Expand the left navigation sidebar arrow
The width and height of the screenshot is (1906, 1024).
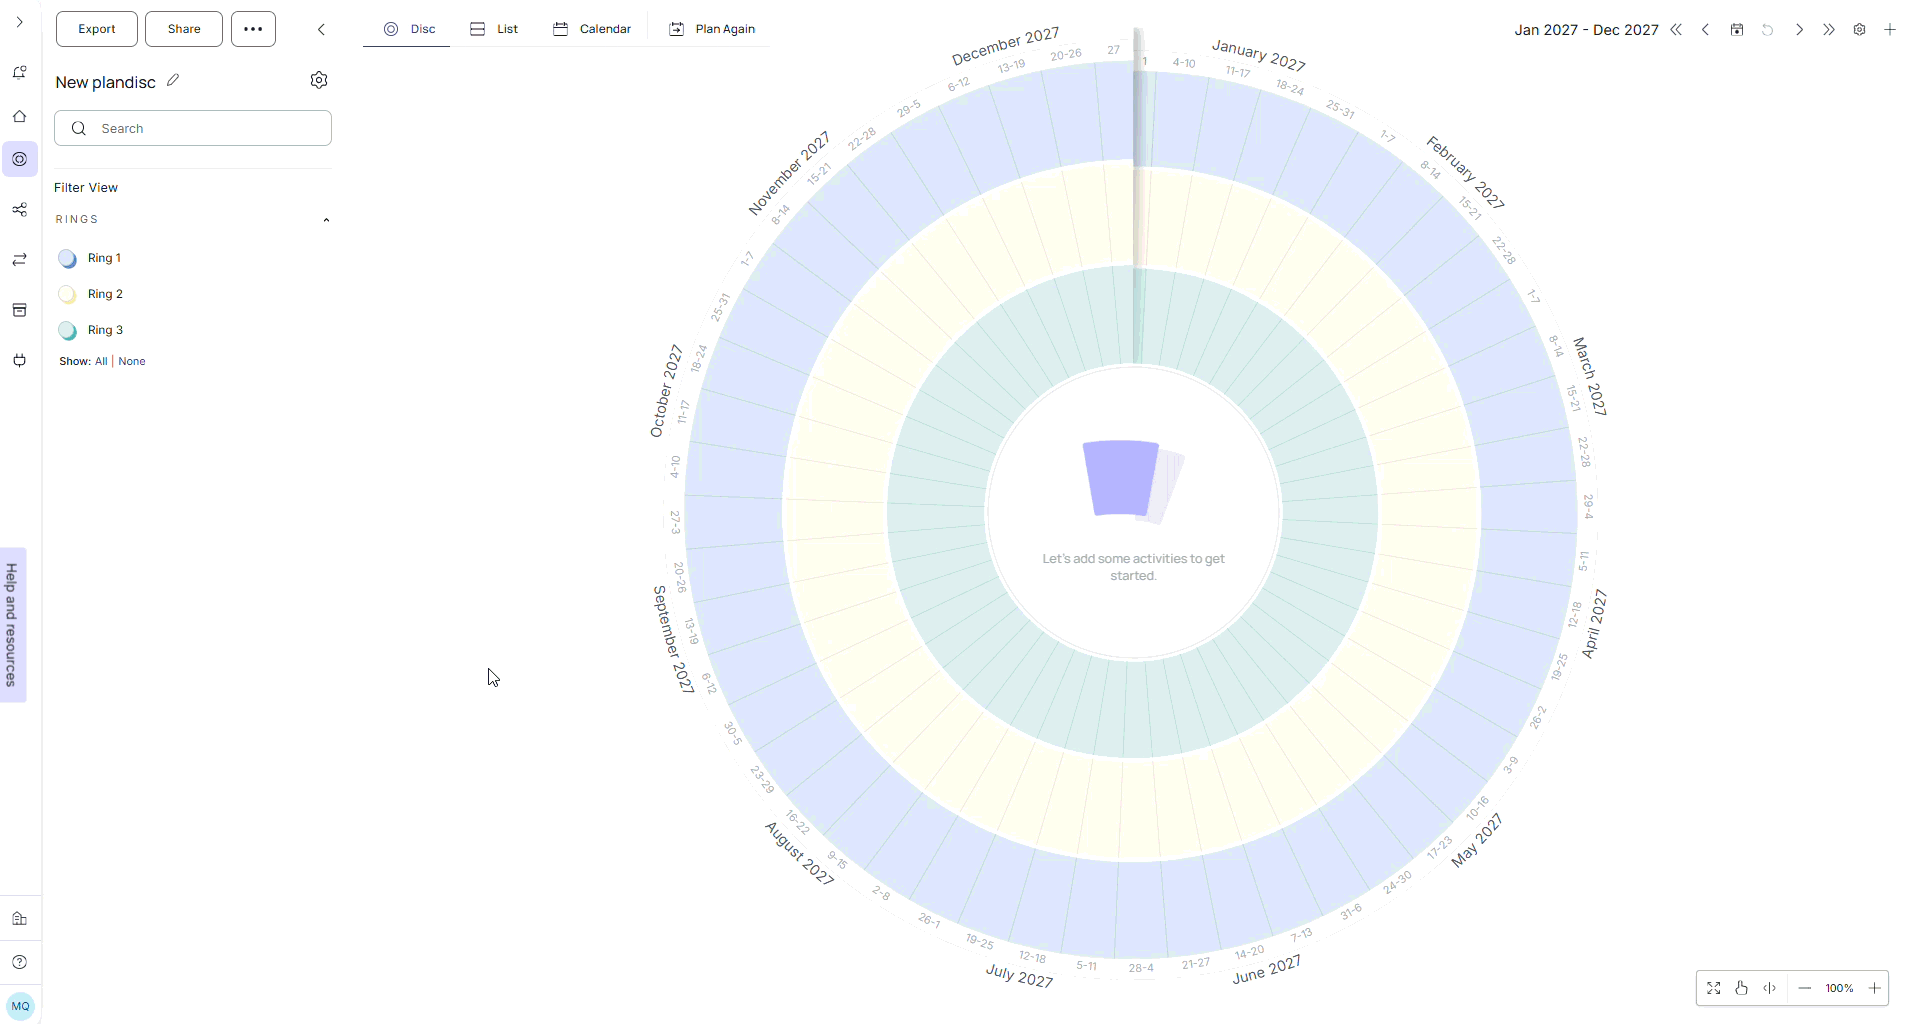point(19,22)
